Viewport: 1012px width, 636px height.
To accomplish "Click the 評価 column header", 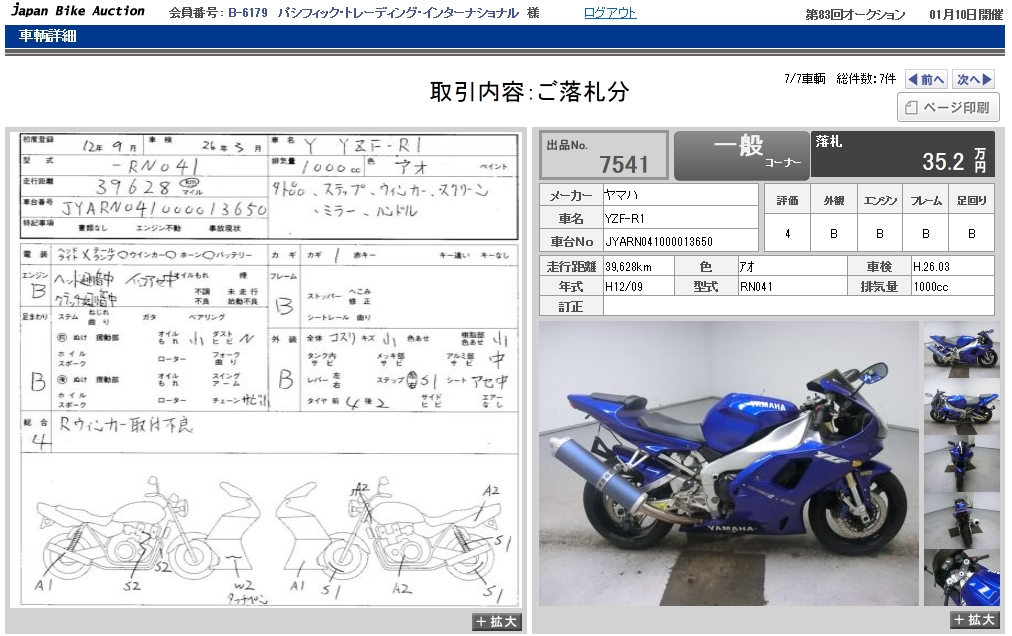I will [787, 201].
